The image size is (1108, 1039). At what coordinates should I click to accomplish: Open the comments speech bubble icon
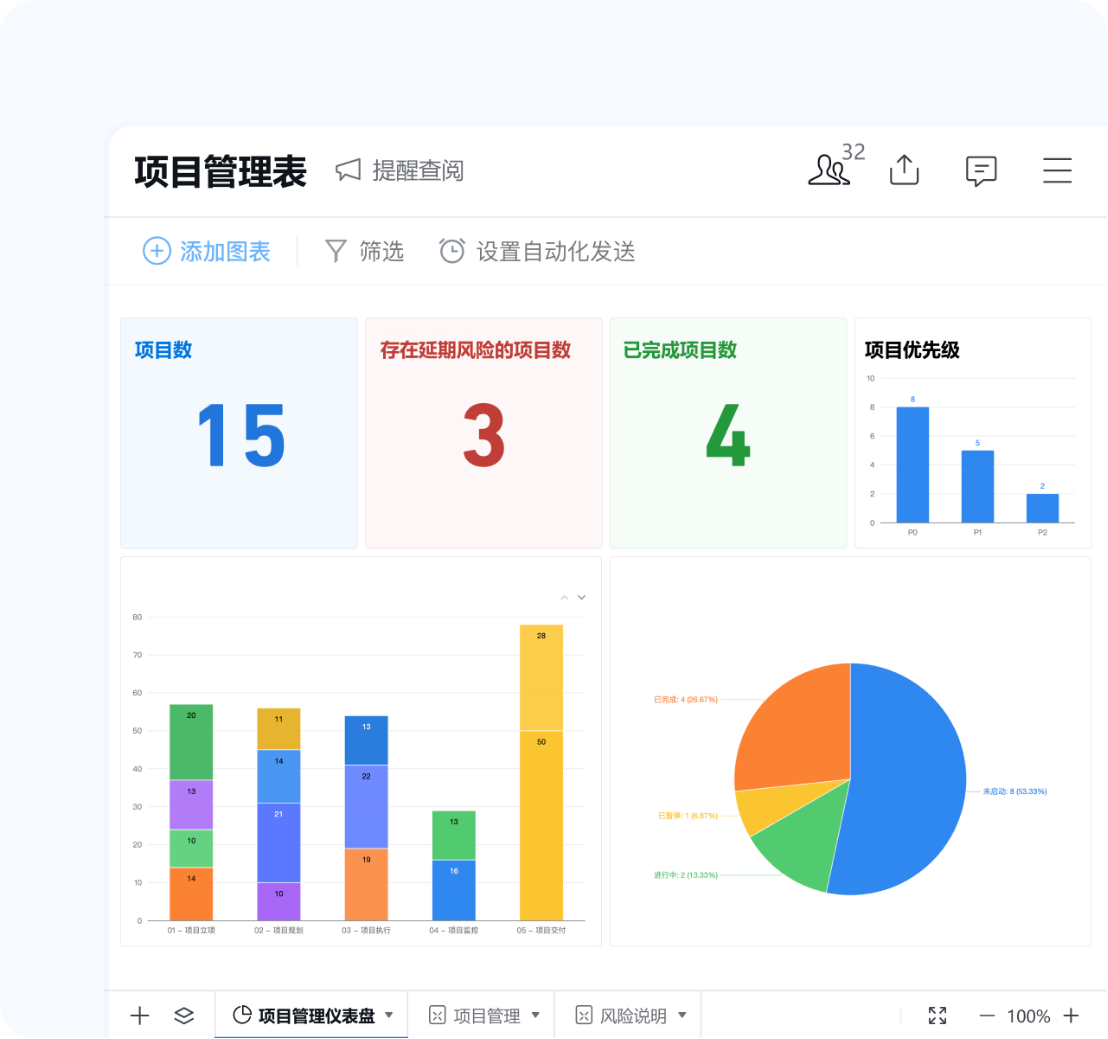click(x=981, y=171)
